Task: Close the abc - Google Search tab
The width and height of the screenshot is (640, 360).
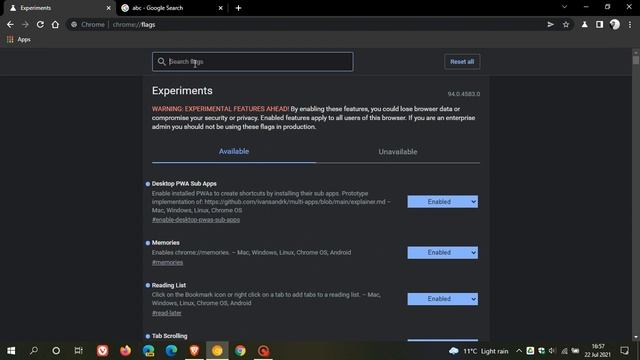Action: [x=220, y=8]
